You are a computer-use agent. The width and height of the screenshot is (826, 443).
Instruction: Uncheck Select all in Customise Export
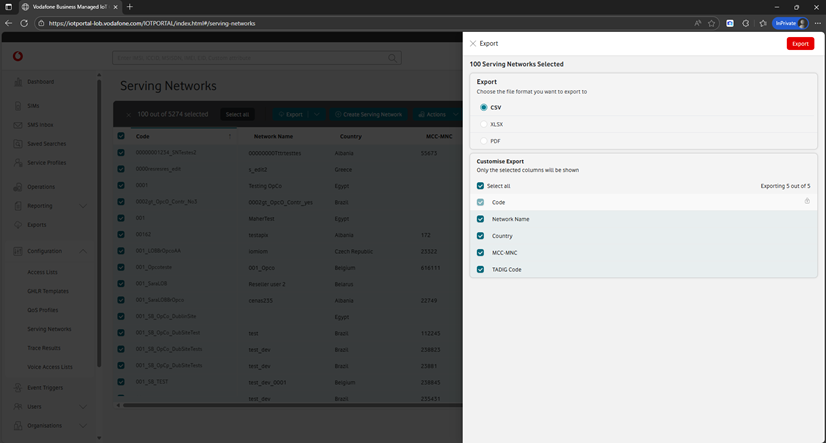click(480, 186)
